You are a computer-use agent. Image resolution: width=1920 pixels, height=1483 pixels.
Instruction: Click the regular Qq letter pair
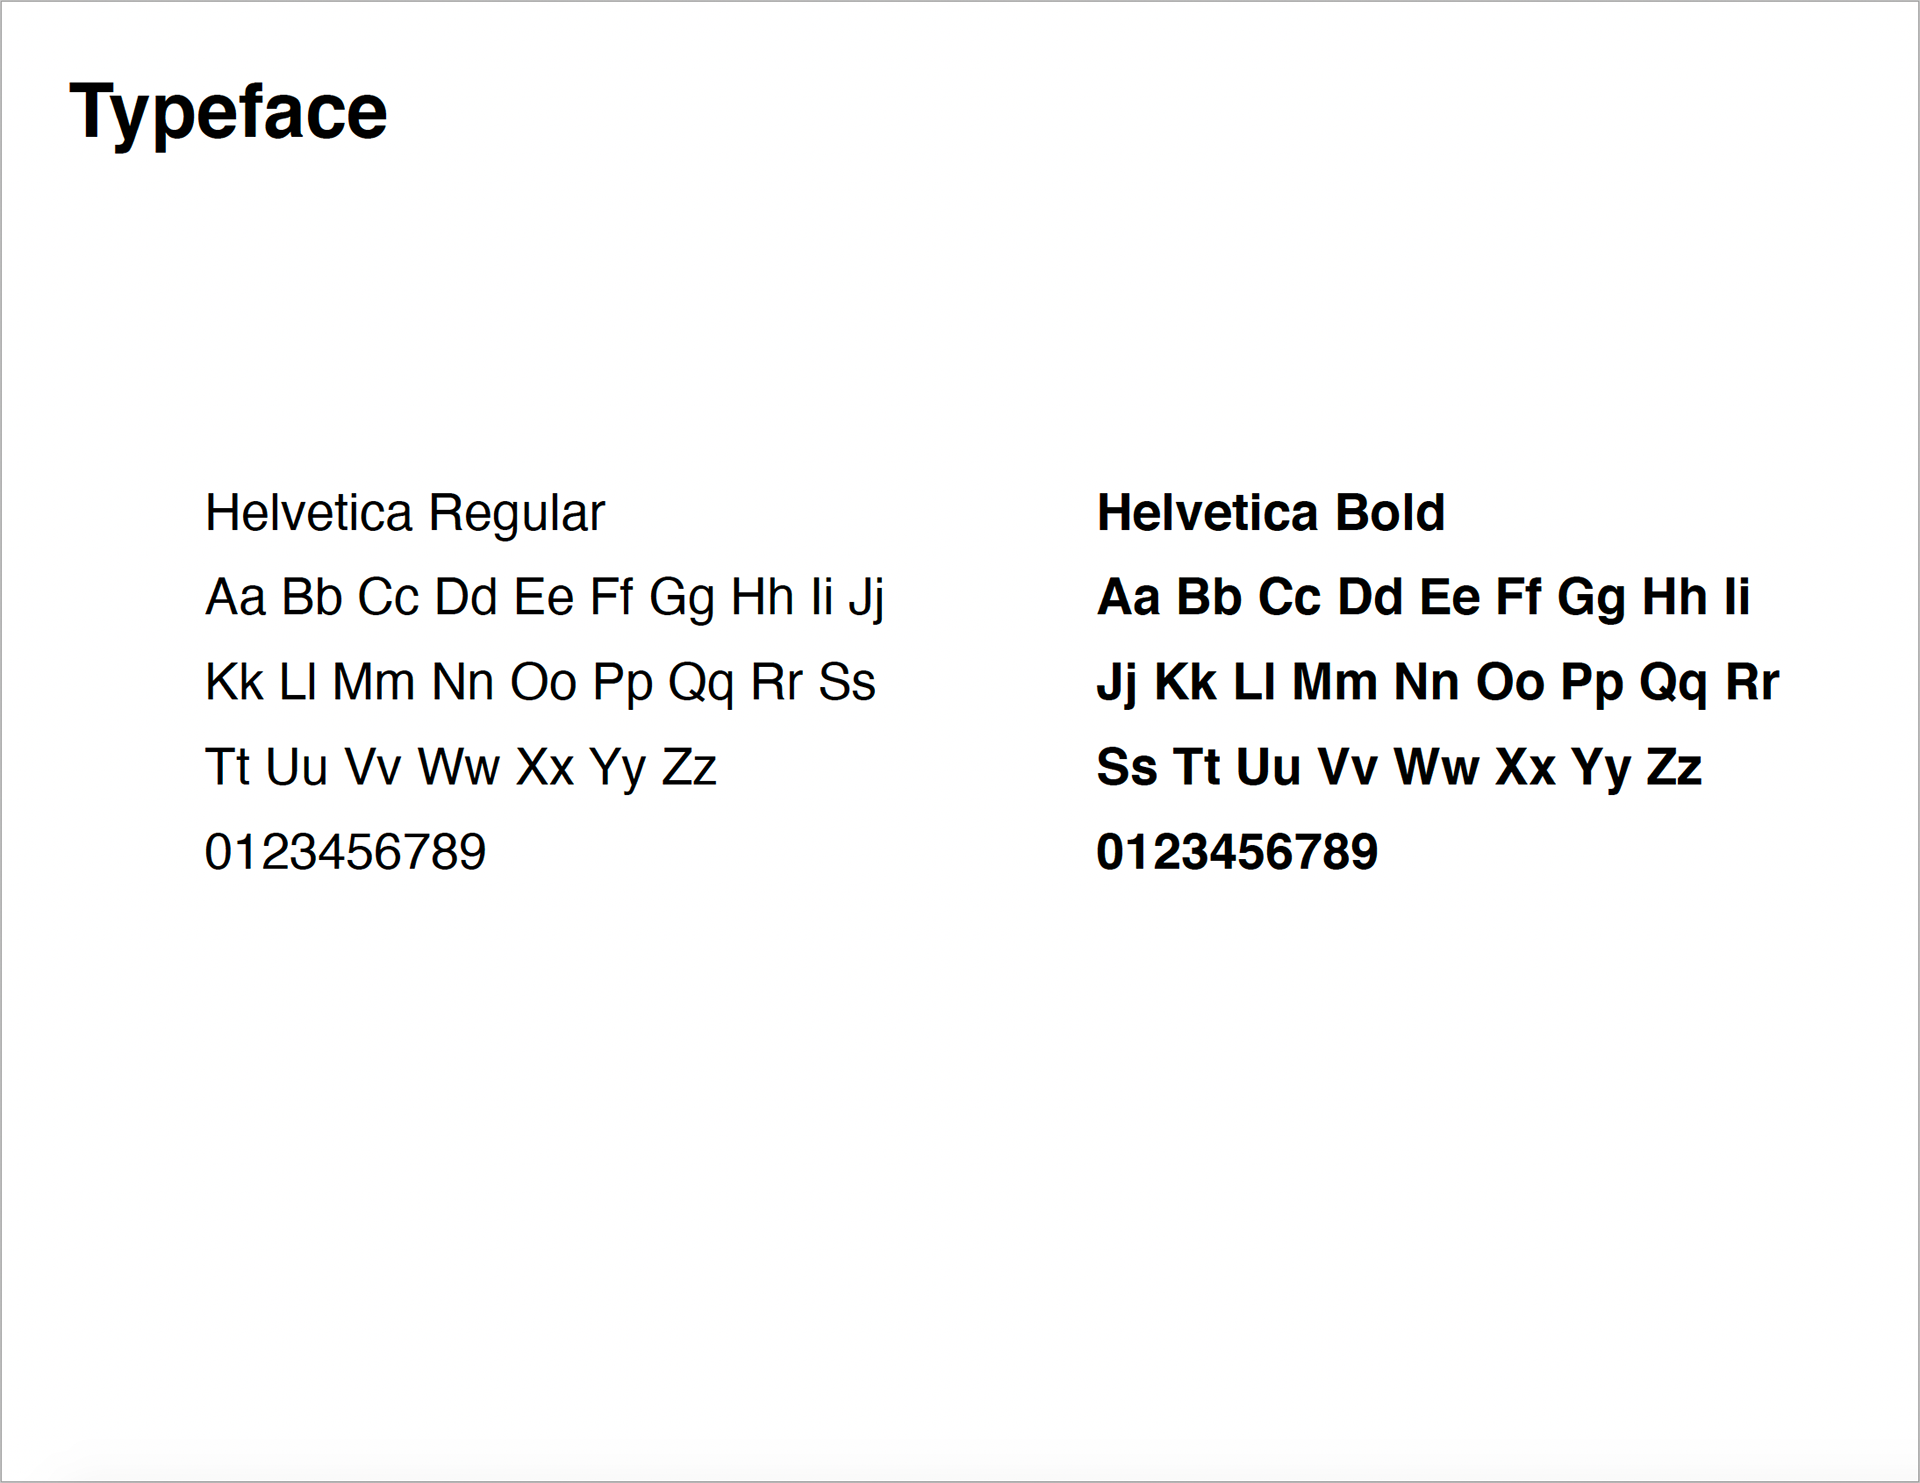tap(701, 686)
